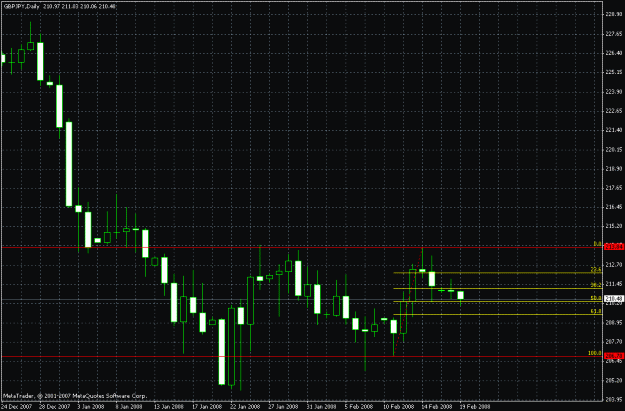Click the 28 Dec 2007 date label
This screenshot has height=411, width=625.
pyautogui.click(x=55, y=407)
